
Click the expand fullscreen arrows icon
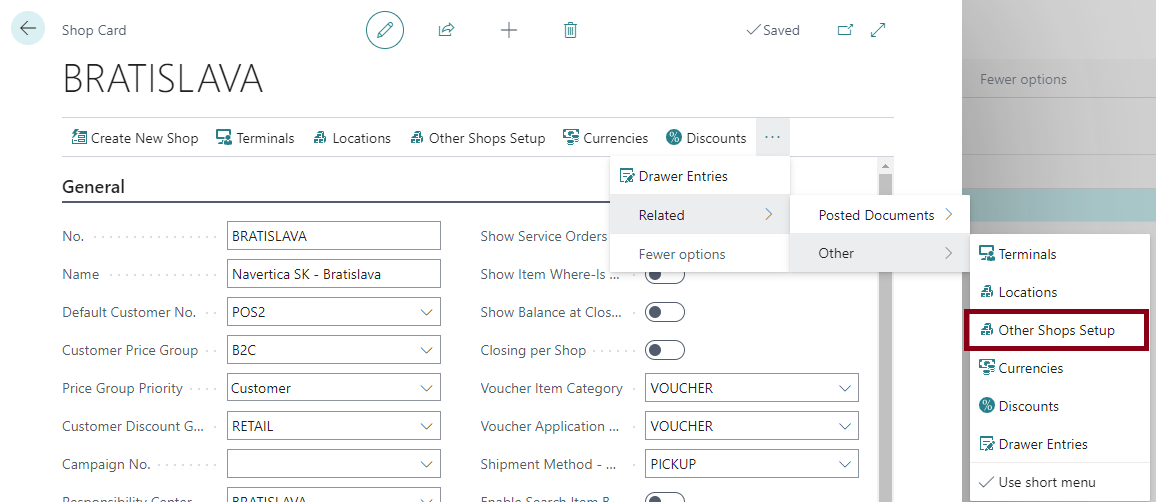pyautogui.click(x=878, y=30)
